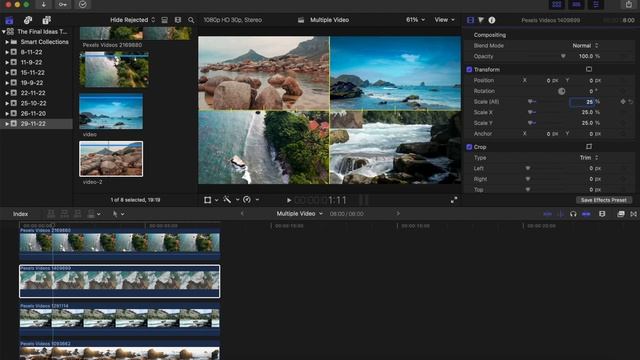Add a keyframe for Scale (All)
640x360 pixels.
623,102
